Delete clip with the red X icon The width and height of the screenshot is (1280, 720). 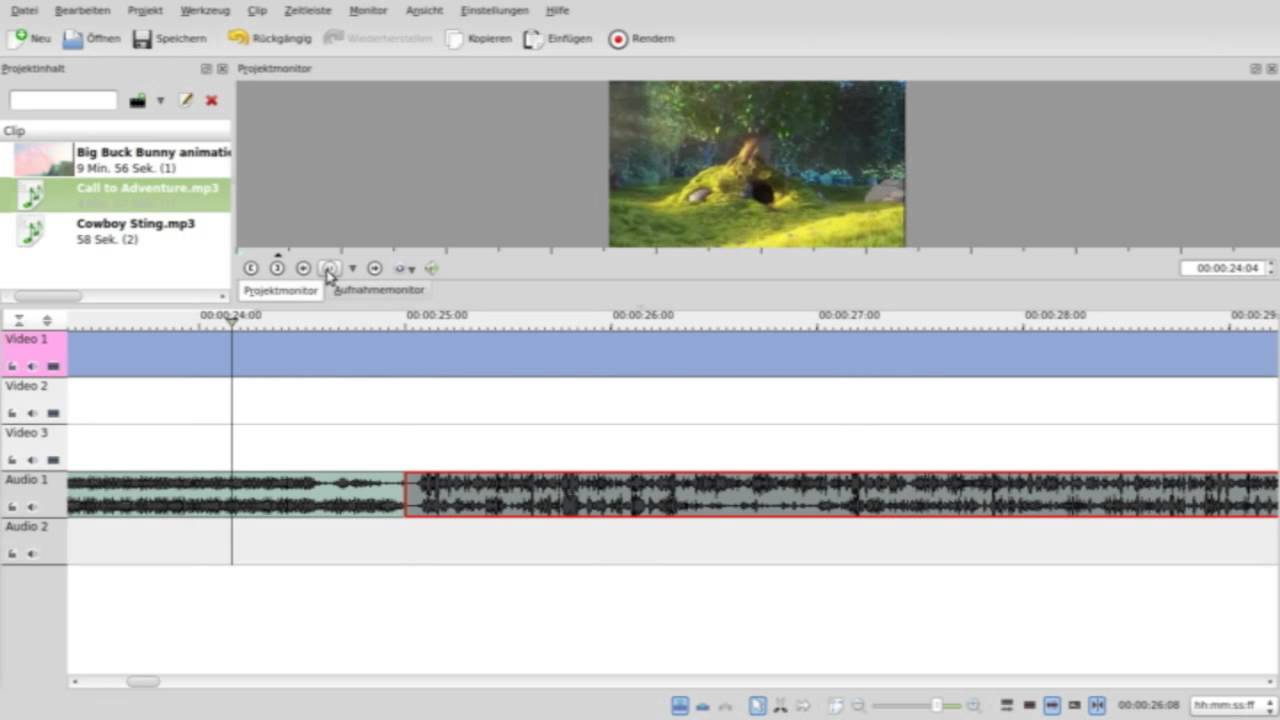(211, 100)
